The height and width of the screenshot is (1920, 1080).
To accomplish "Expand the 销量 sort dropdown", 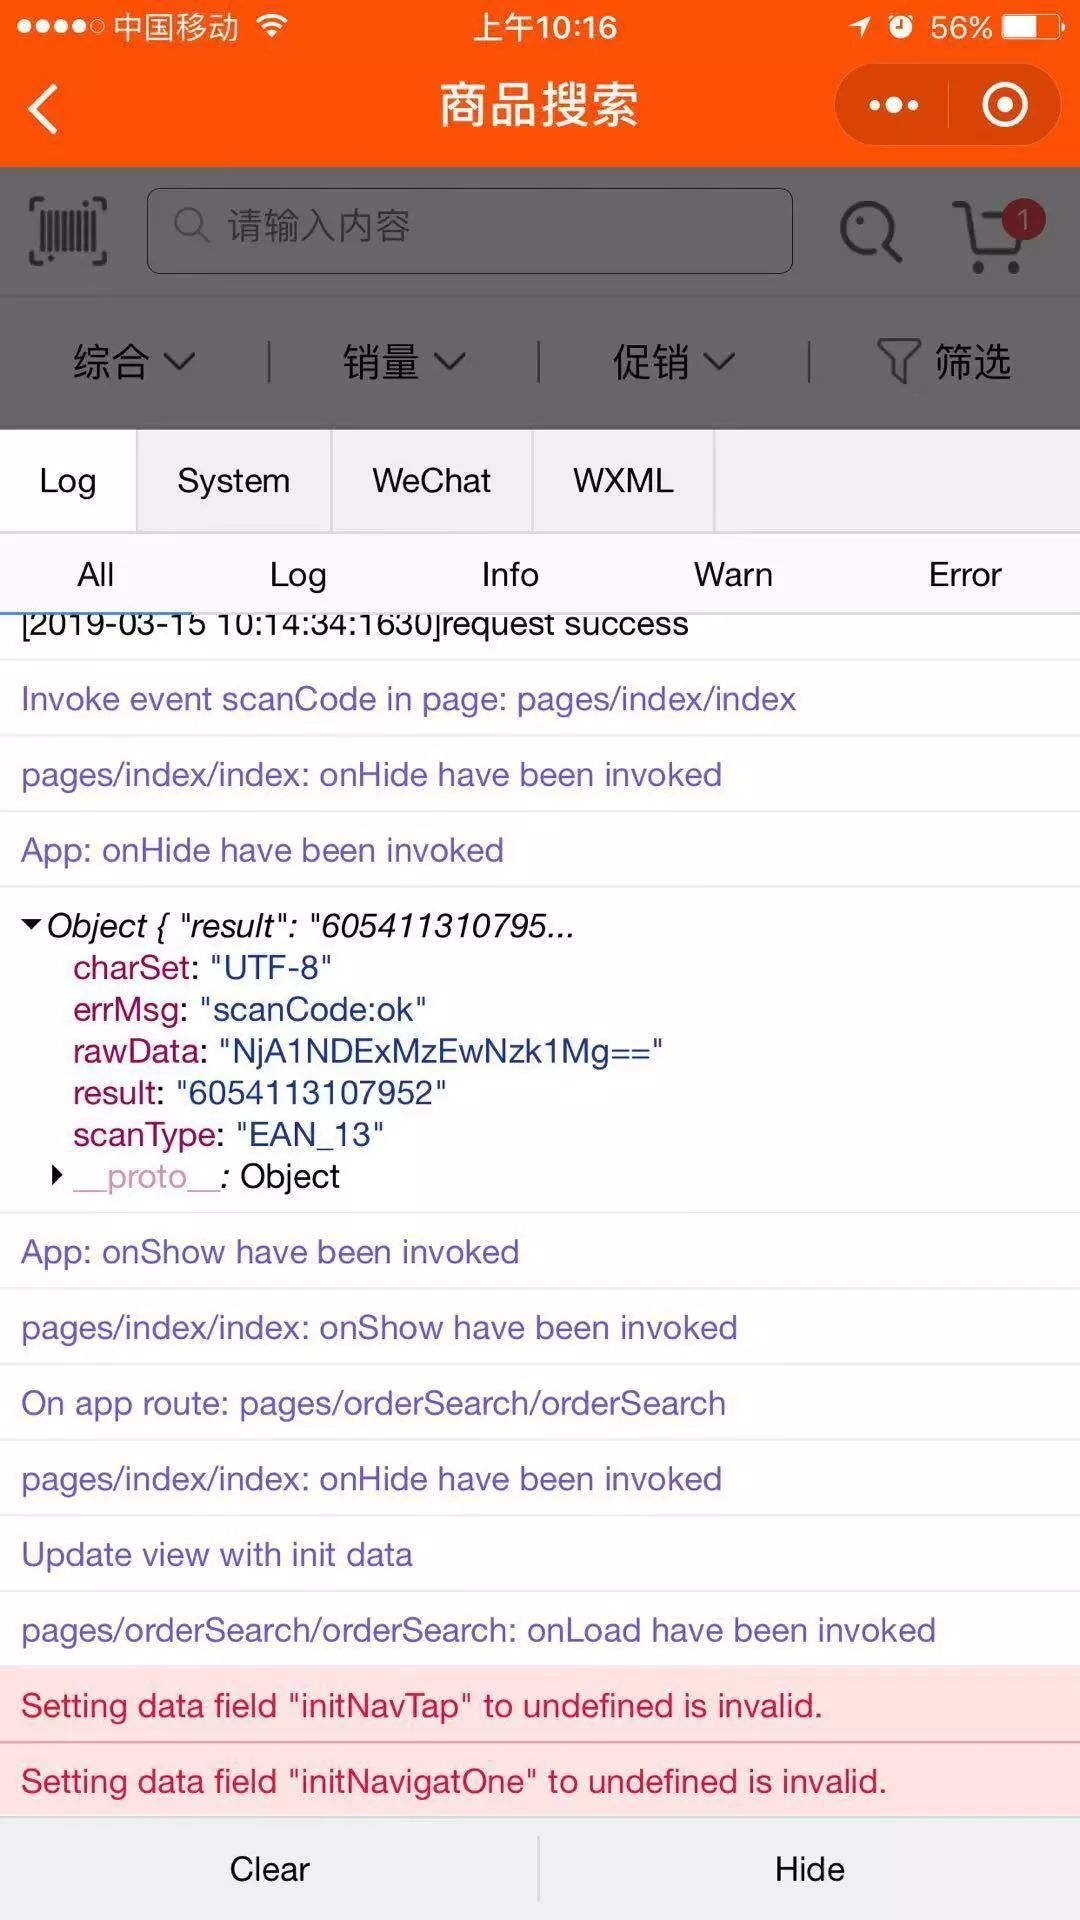I will 404,361.
